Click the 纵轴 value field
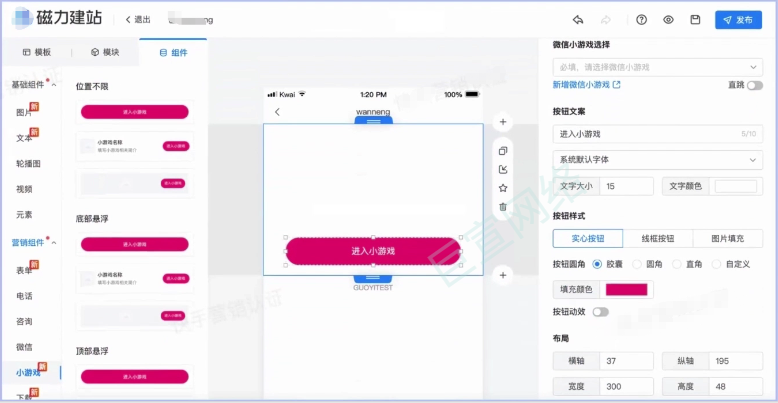The image size is (778, 403). click(x=735, y=361)
